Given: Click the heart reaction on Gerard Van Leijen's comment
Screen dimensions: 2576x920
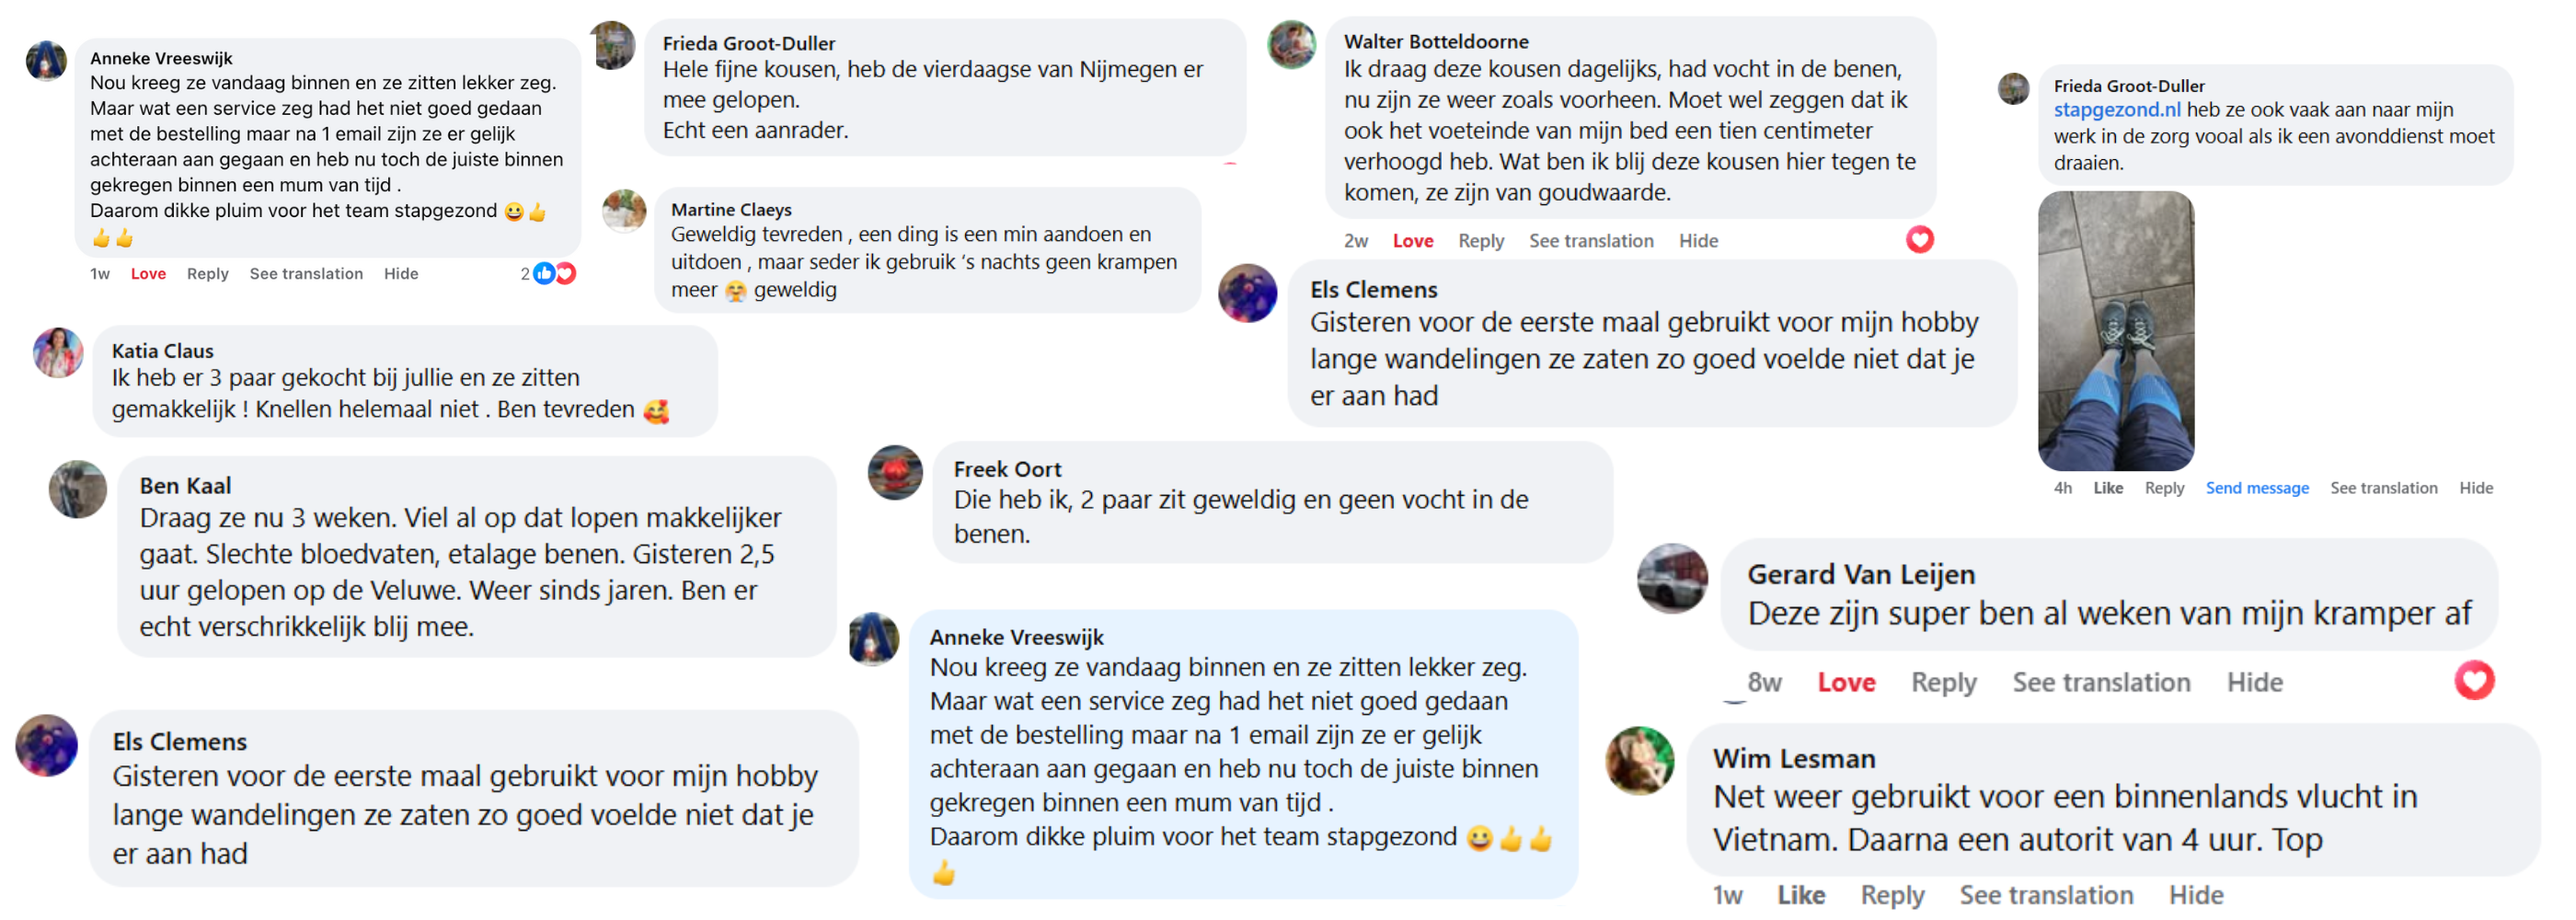Looking at the screenshot, I should tap(2473, 681).
